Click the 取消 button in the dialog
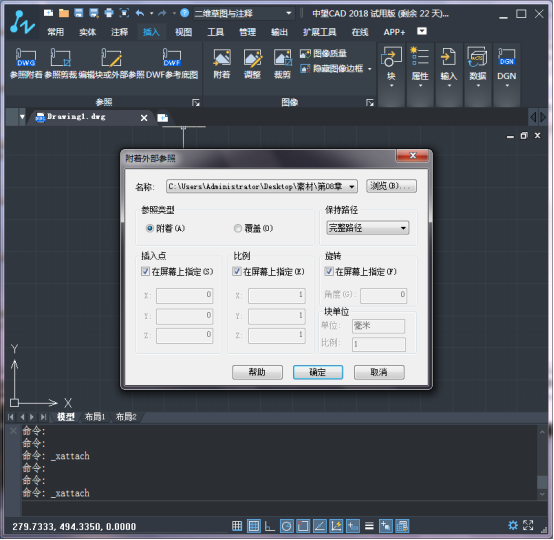Image resolution: width=554 pixels, height=540 pixels. pyautogui.click(x=379, y=372)
